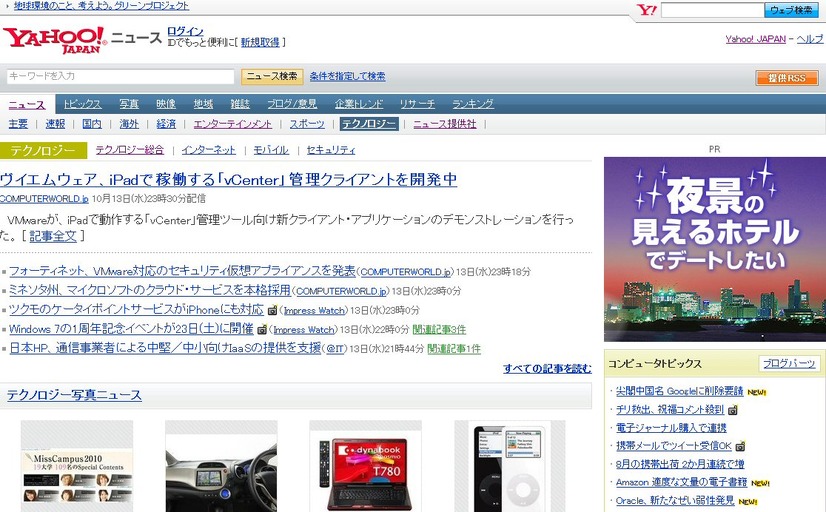Viewport: 826px width, 512px height.
Task: Focus the キーワードを入力 news search field
Action: pos(121,76)
